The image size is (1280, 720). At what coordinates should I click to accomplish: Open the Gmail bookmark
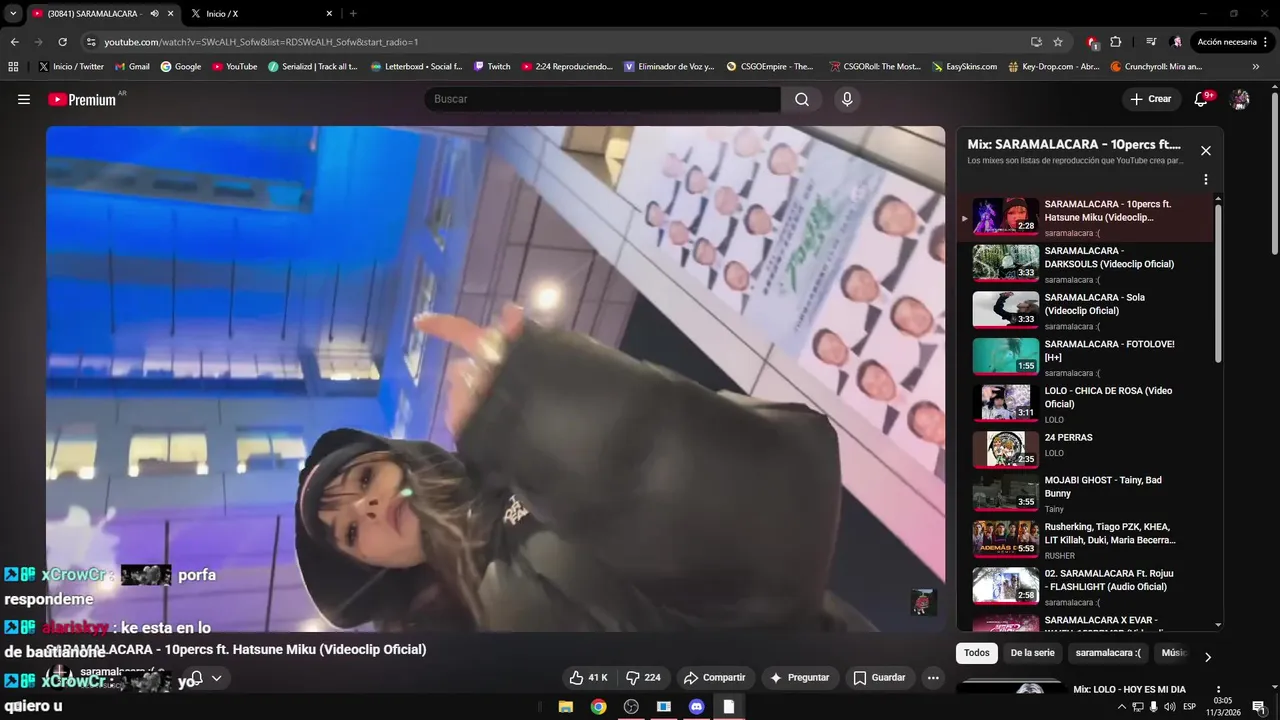132,67
